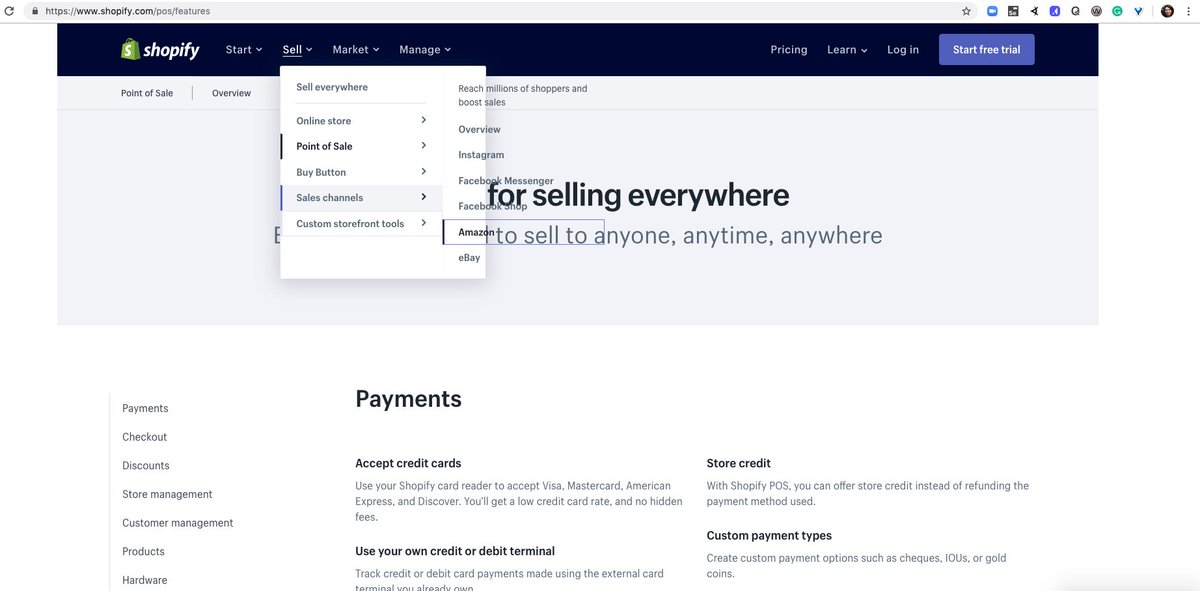
Task: Open the Zoom extension icon
Action: [x=992, y=11]
